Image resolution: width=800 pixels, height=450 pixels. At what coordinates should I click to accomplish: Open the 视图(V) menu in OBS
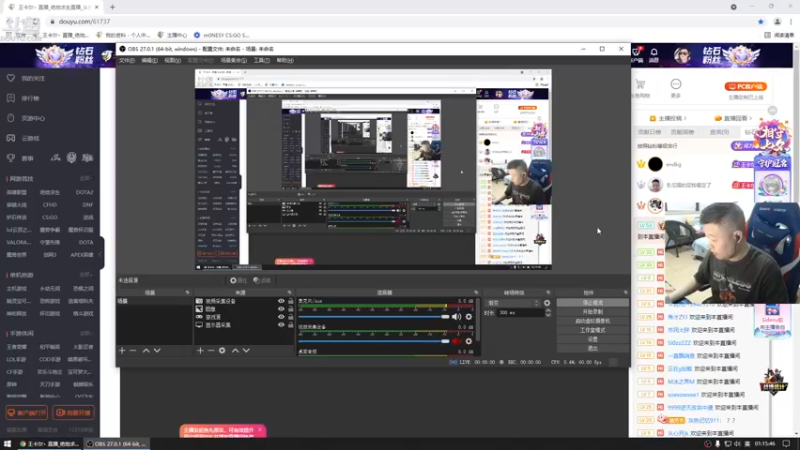(172, 60)
